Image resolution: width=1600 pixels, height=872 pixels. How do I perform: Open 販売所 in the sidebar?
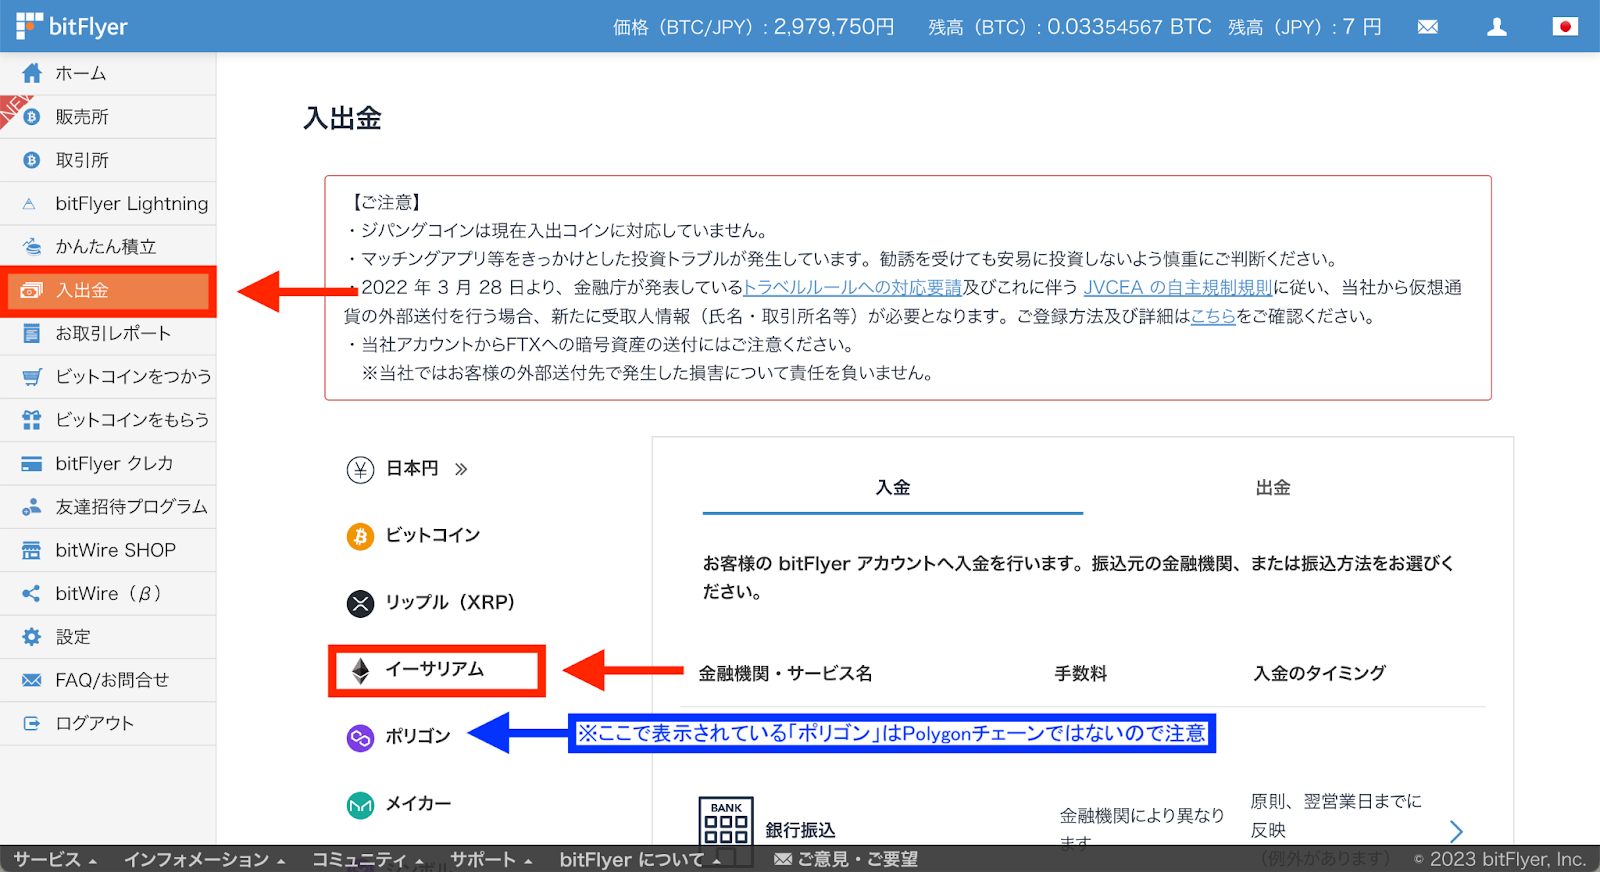pos(108,117)
